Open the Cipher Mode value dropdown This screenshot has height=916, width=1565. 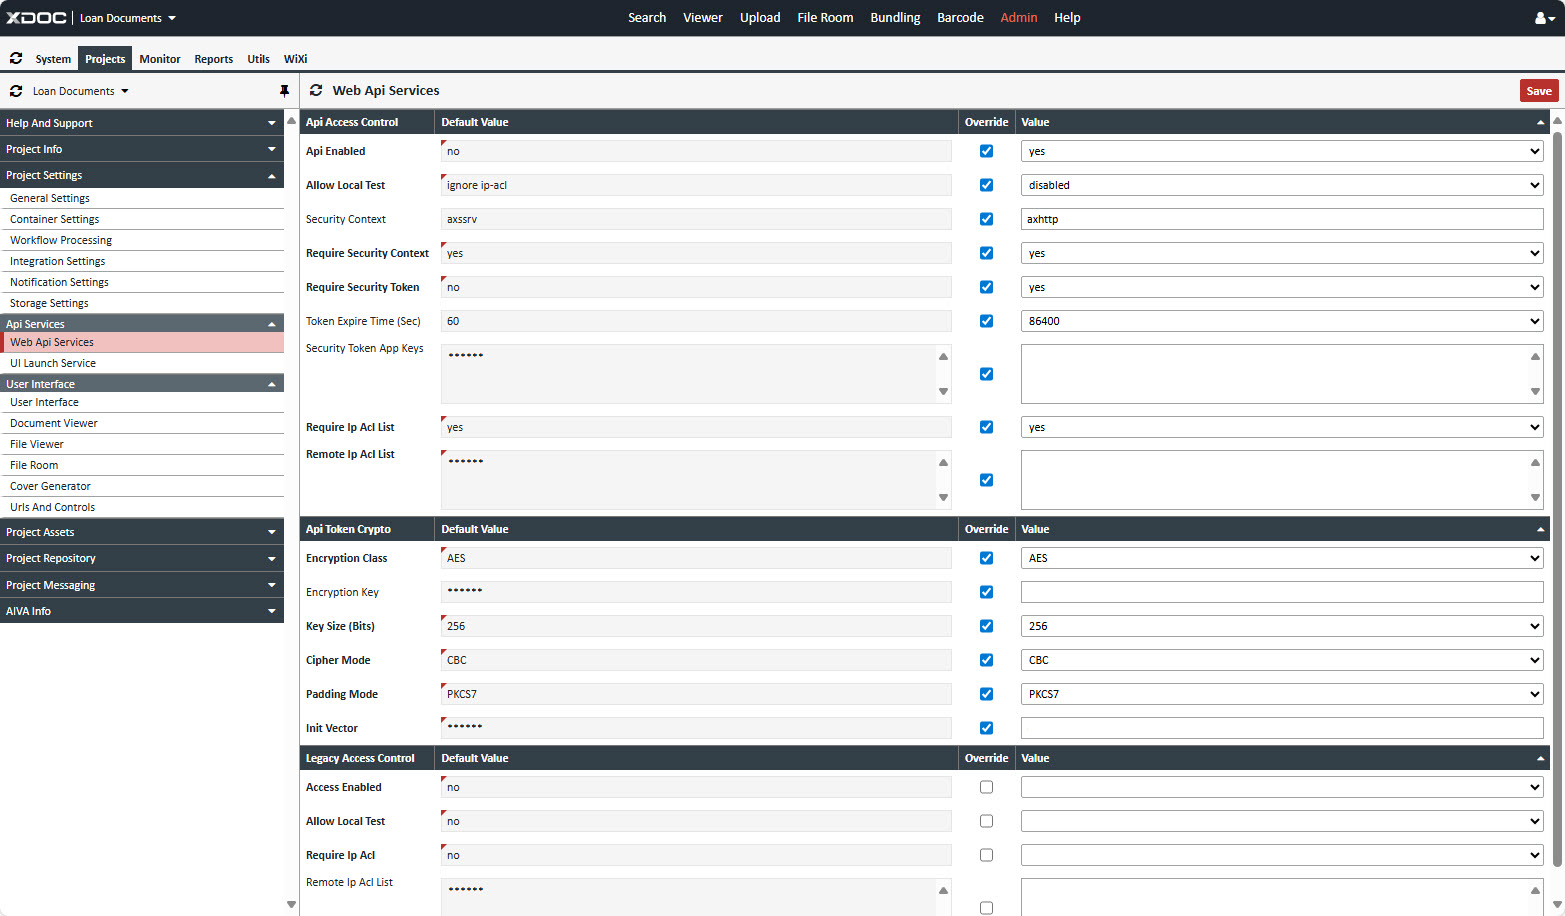coord(1281,660)
